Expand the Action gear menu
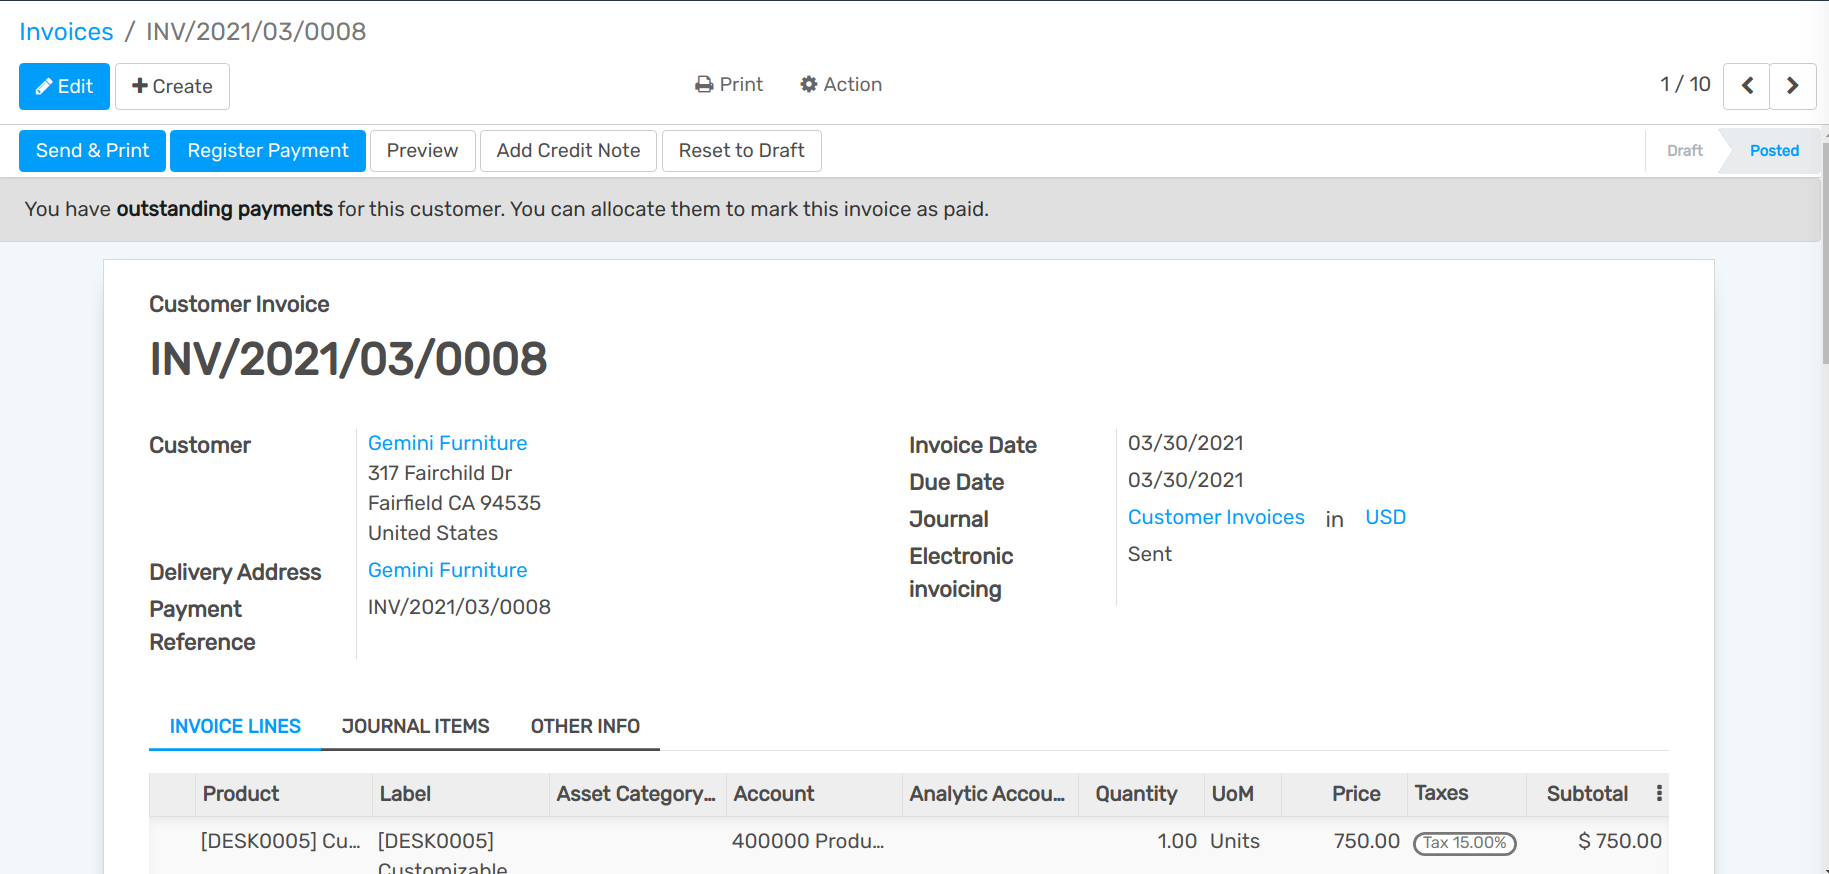Screen dimensions: 1829x874 [x=841, y=85]
